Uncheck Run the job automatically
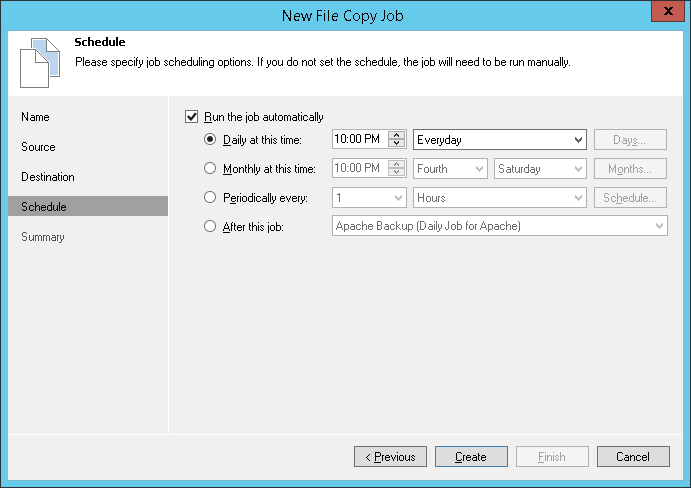This screenshot has width=691, height=488. point(192,117)
